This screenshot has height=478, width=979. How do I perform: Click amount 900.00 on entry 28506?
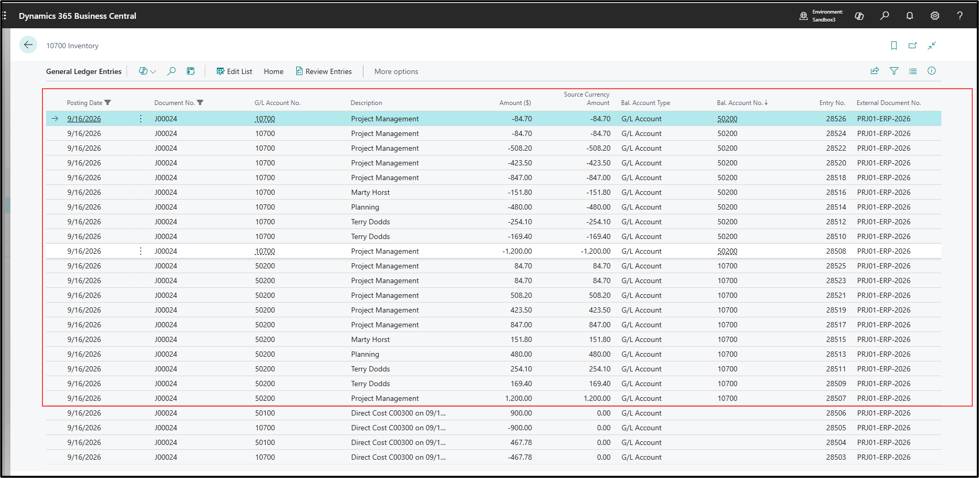point(521,413)
